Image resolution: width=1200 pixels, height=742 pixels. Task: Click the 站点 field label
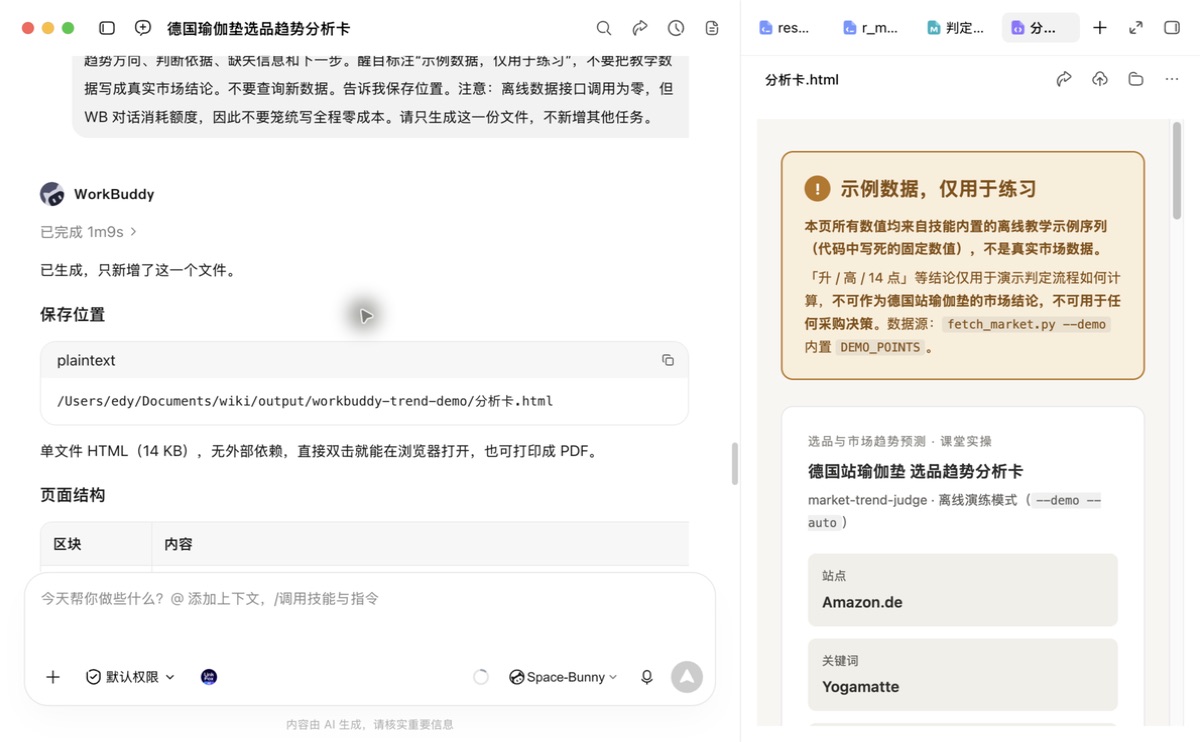tap(834, 576)
